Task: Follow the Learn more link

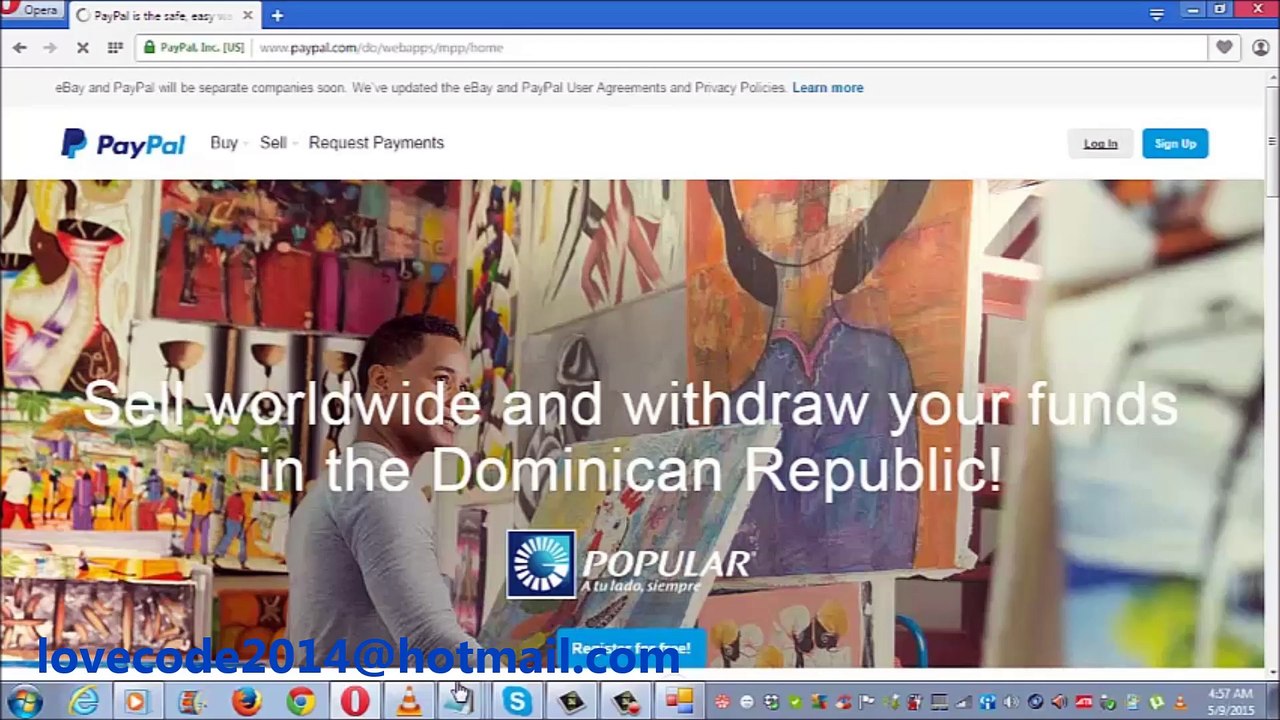Action: pyautogui.click(x=828, y=88)
